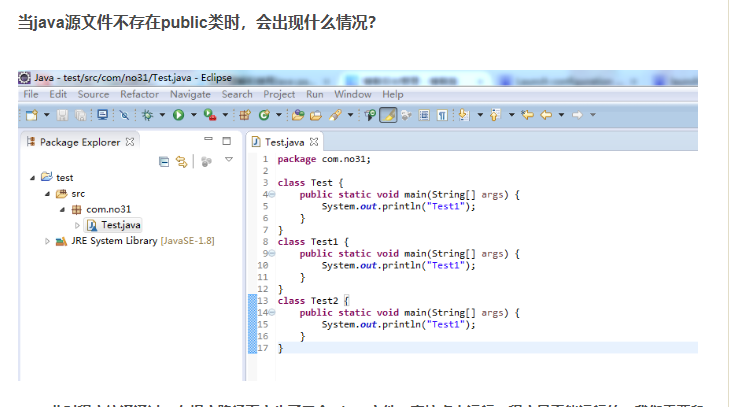Viewport: 729px width, 407px height.
Task: Toggle Show Whitespace Characters pilcrow icon
Action: tap(442, 115)
